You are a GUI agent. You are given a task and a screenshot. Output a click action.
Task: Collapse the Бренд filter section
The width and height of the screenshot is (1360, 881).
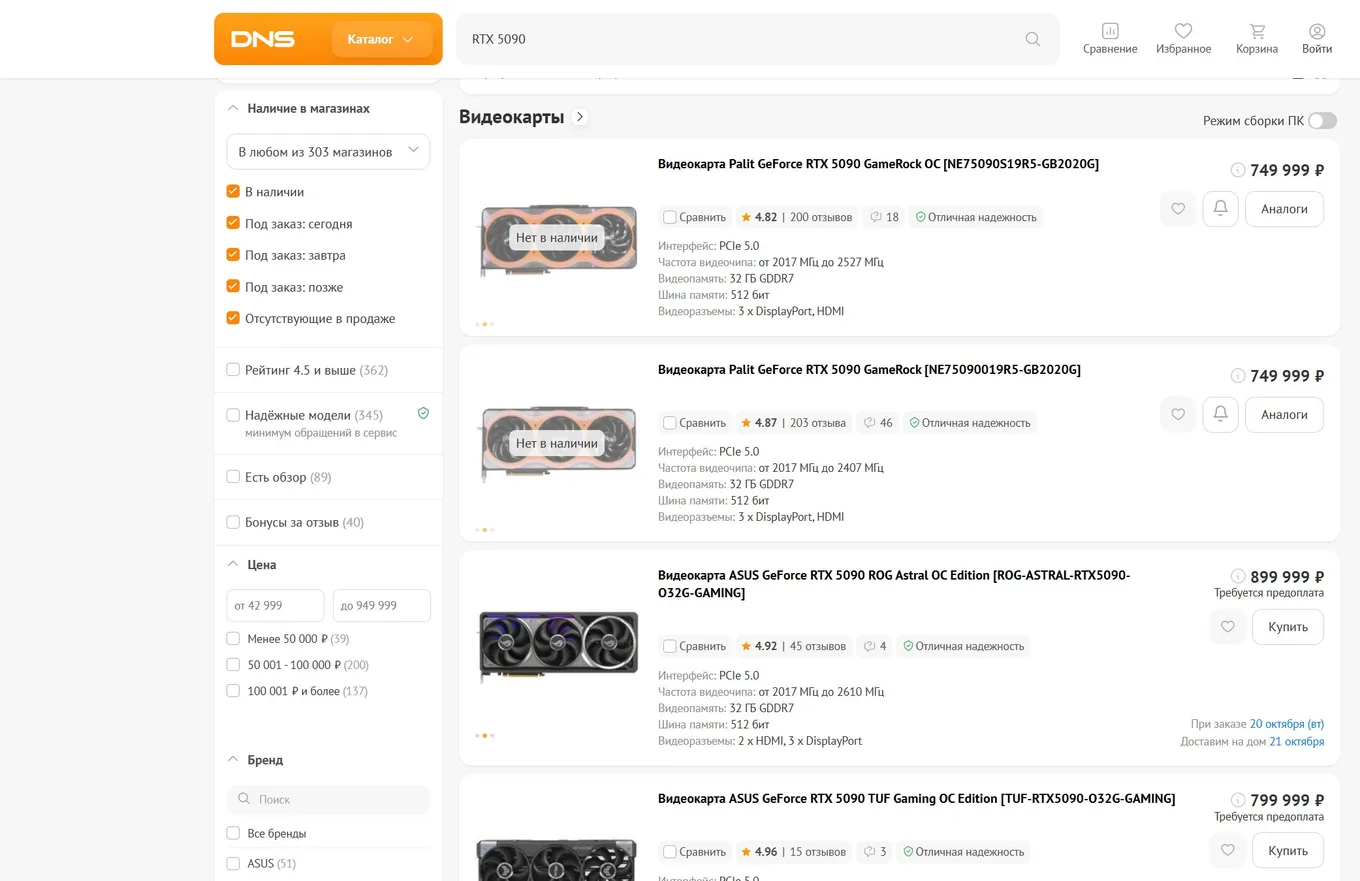pos(233,760)
